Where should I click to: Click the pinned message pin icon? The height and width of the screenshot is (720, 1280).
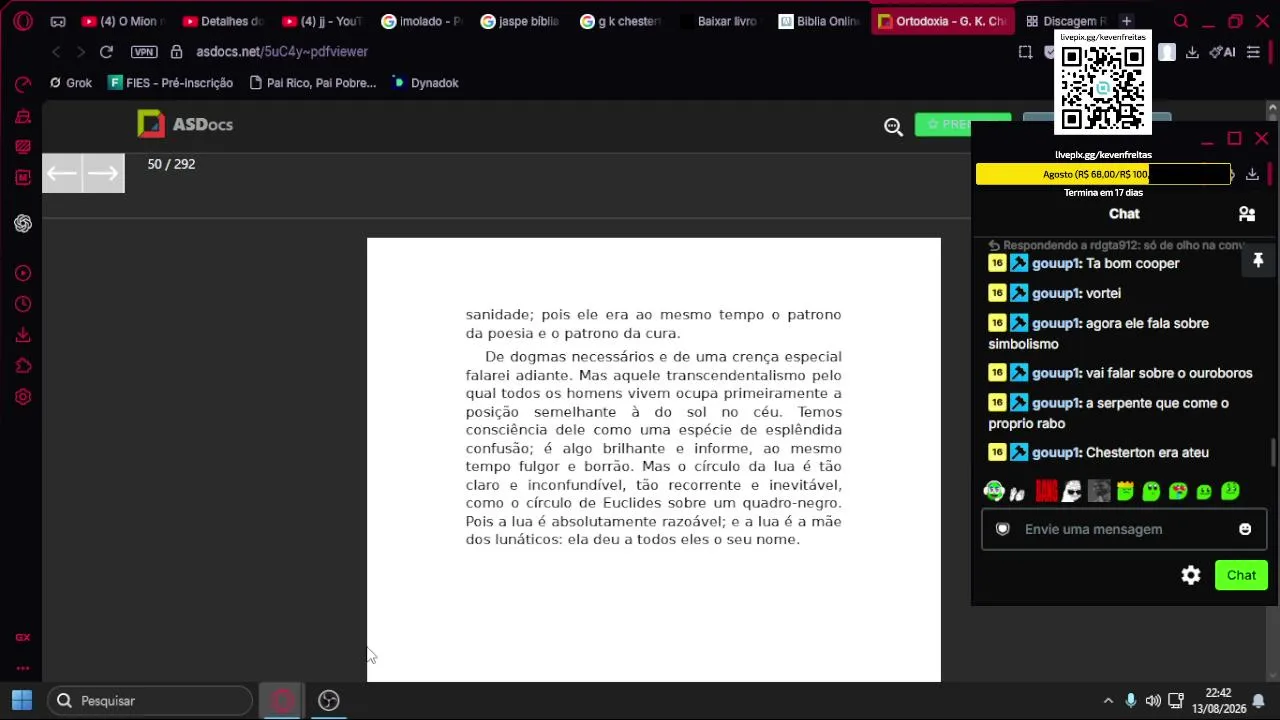[1258, 261]
